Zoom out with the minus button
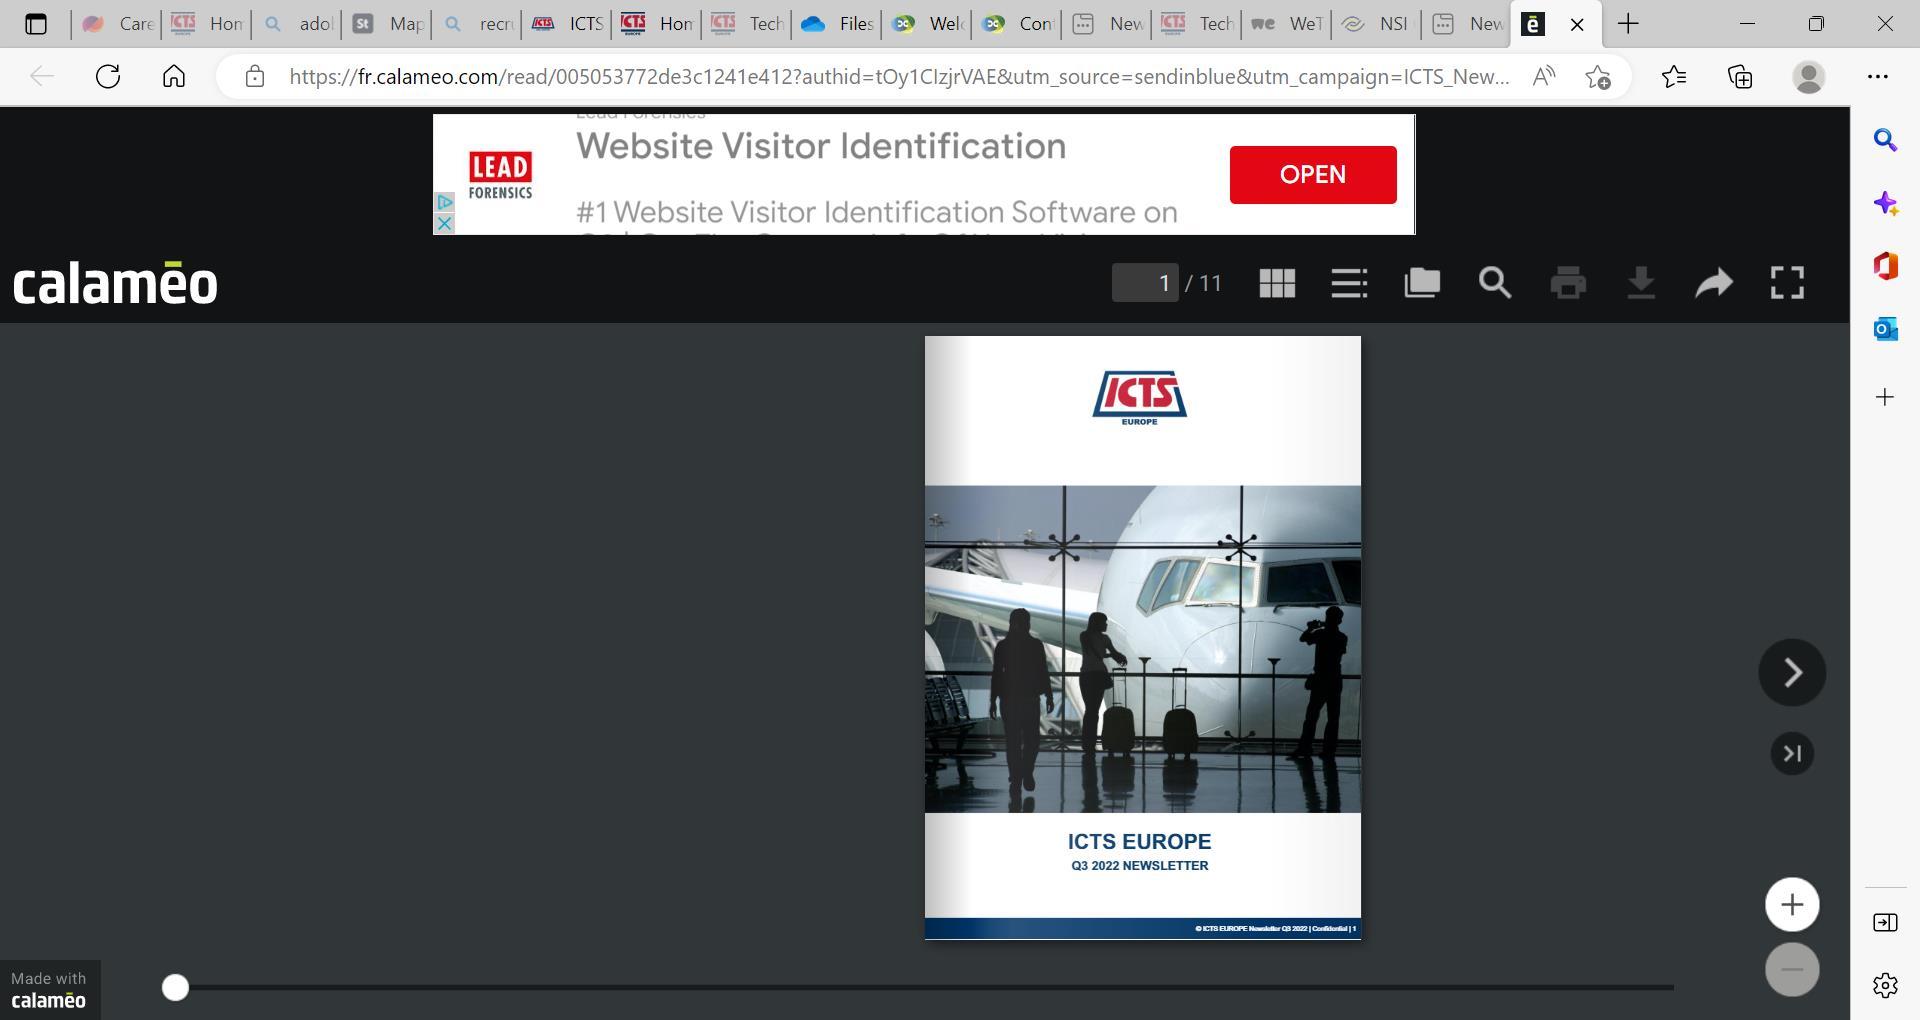Image resolution: width=1920 pixels, height=1020 pixels. click(1792, 969)
